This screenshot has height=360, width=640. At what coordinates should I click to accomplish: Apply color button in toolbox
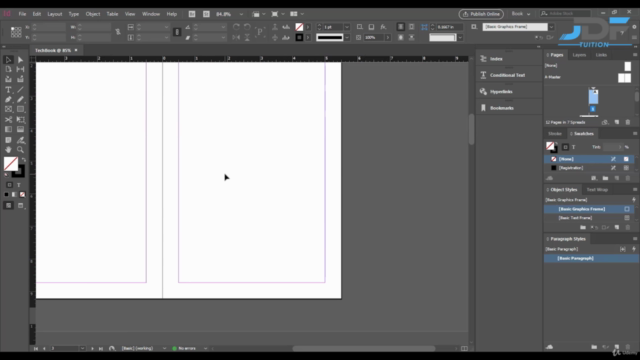[7, 195]
